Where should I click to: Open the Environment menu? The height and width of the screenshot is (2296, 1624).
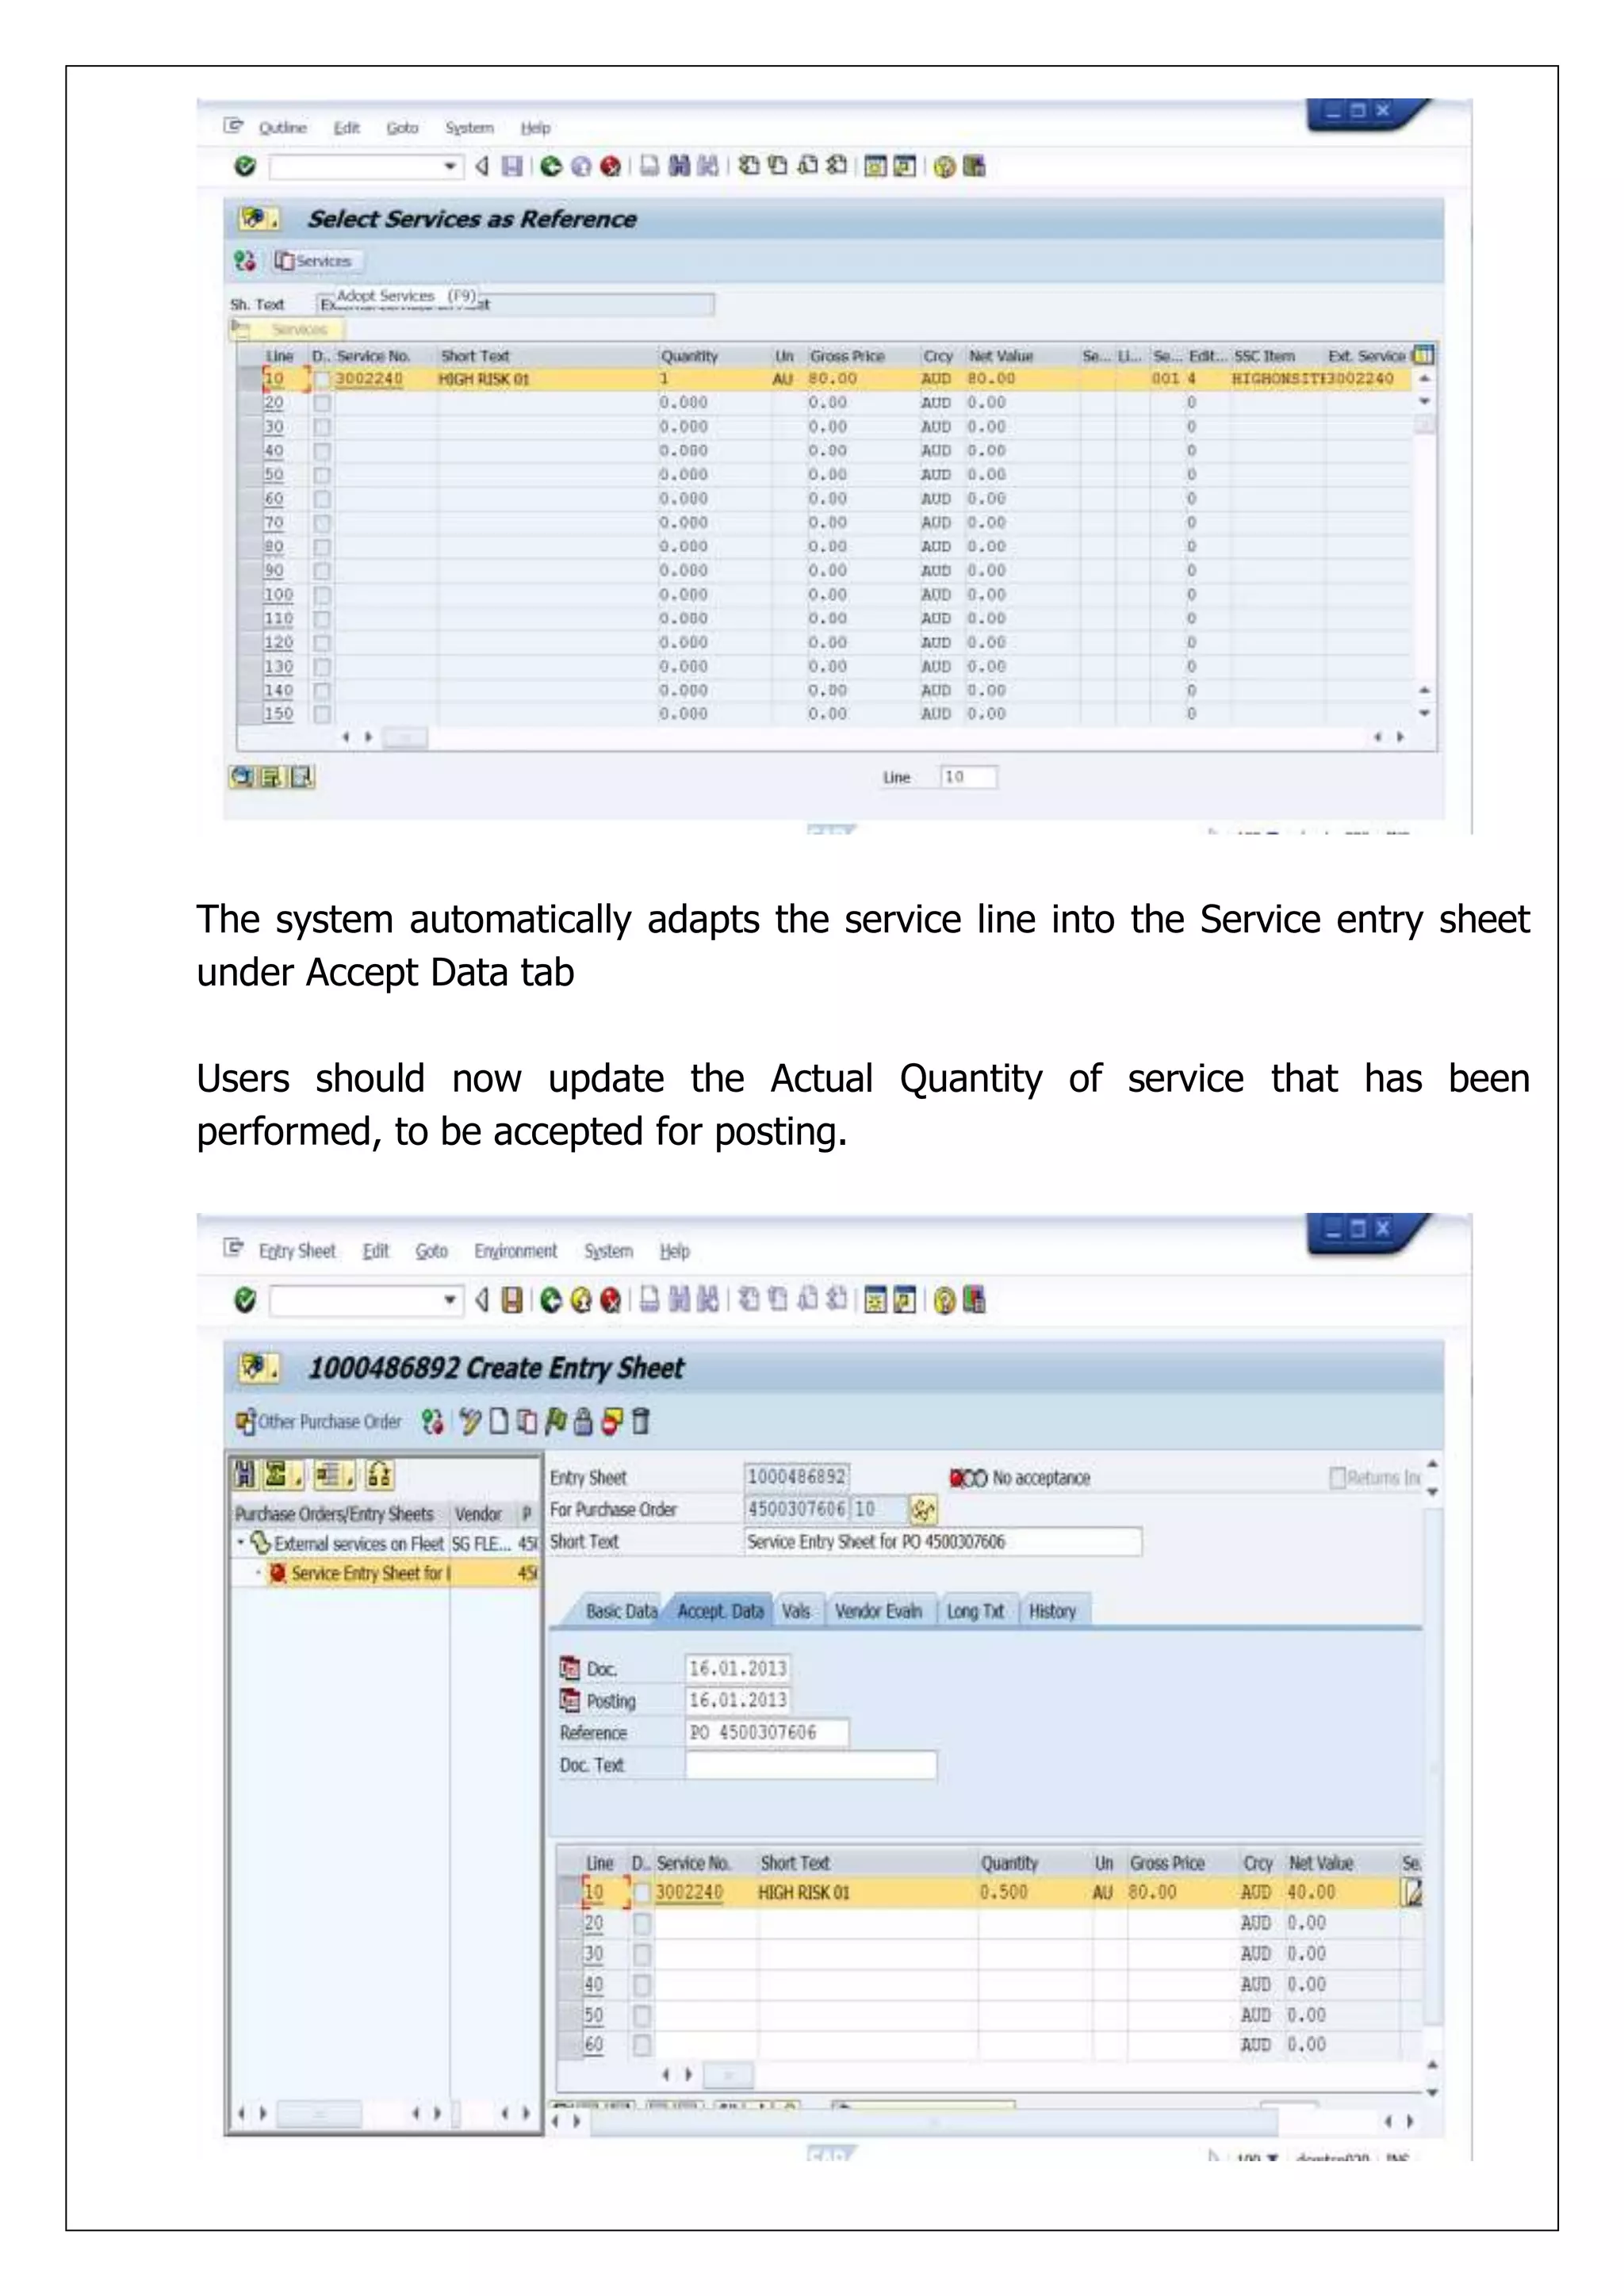tap(515, 1251)
